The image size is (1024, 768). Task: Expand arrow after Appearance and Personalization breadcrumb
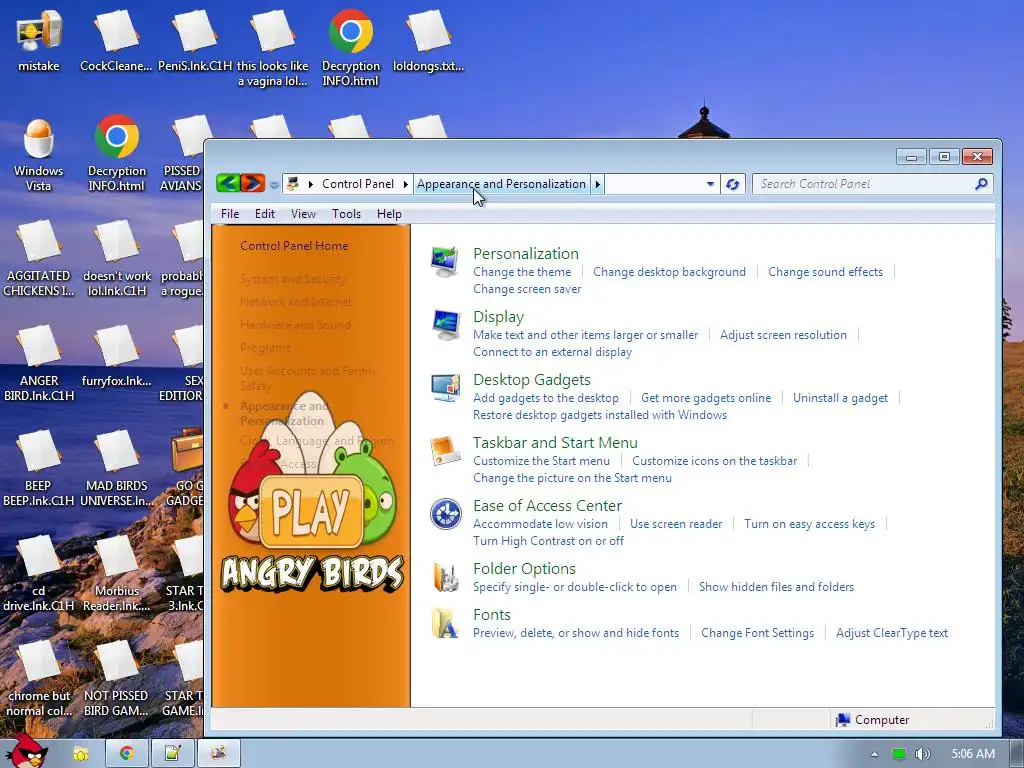[x=598, y=184]
